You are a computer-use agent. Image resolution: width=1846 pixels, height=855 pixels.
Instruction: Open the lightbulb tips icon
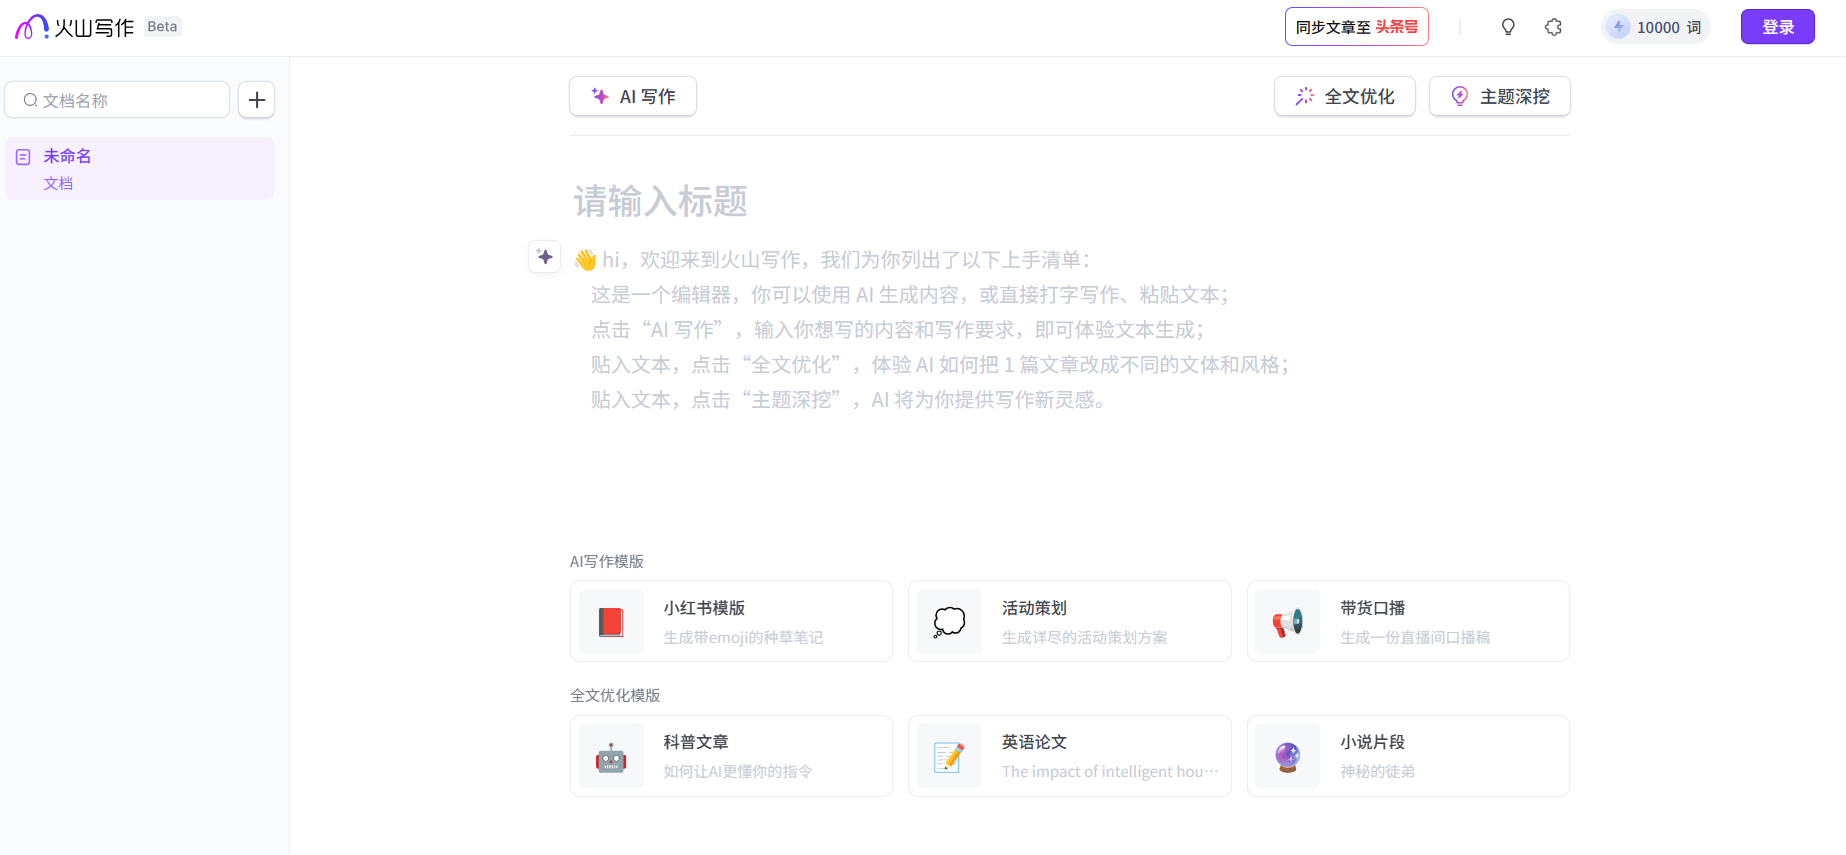(1508, 27)
